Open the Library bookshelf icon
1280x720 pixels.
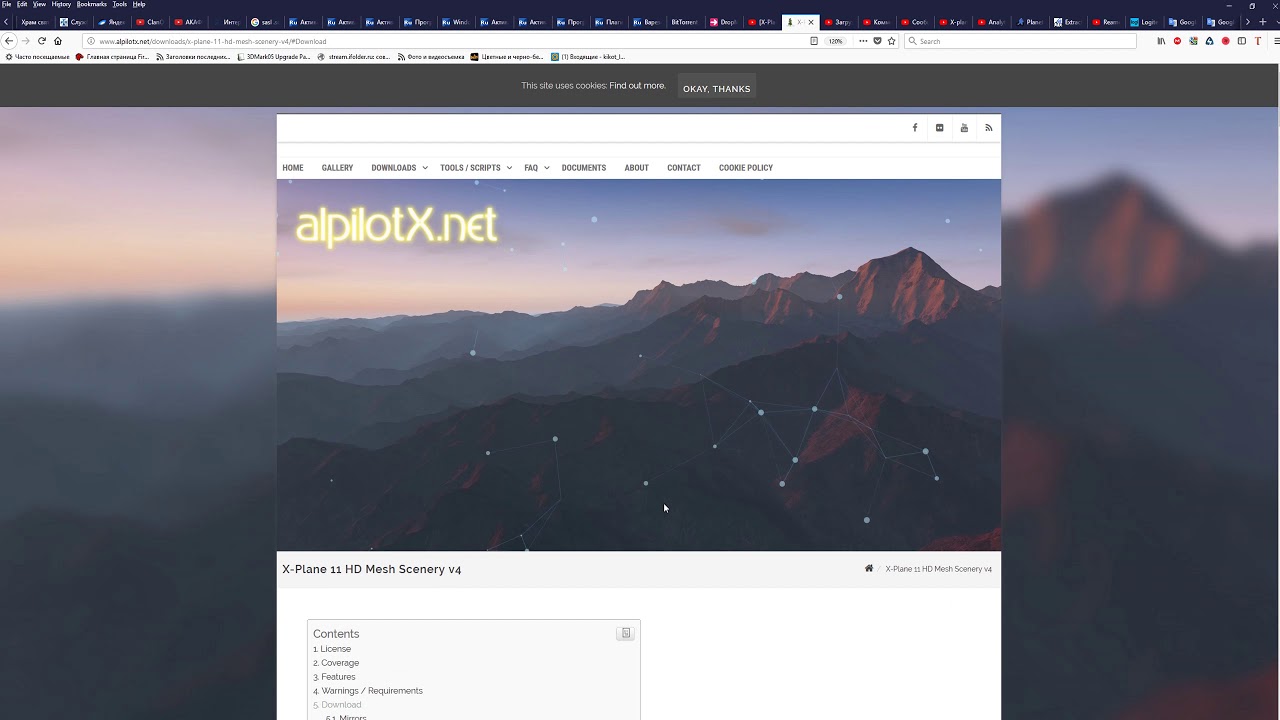coord(1161,41)
